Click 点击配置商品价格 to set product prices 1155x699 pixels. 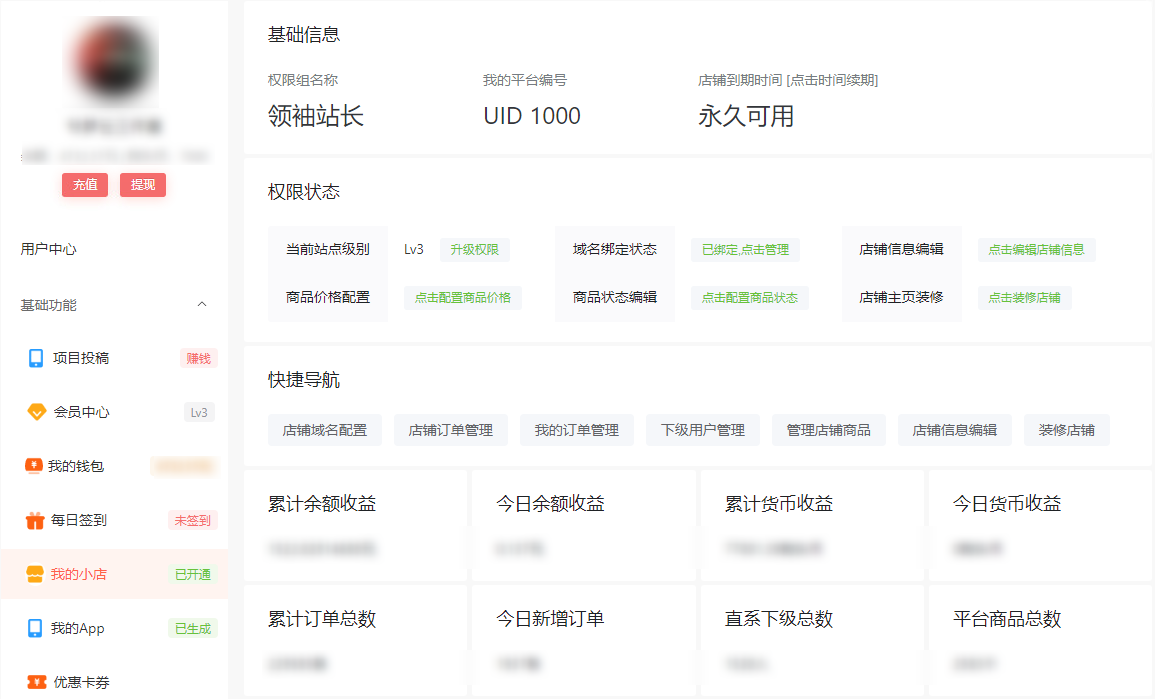(462, 297)
